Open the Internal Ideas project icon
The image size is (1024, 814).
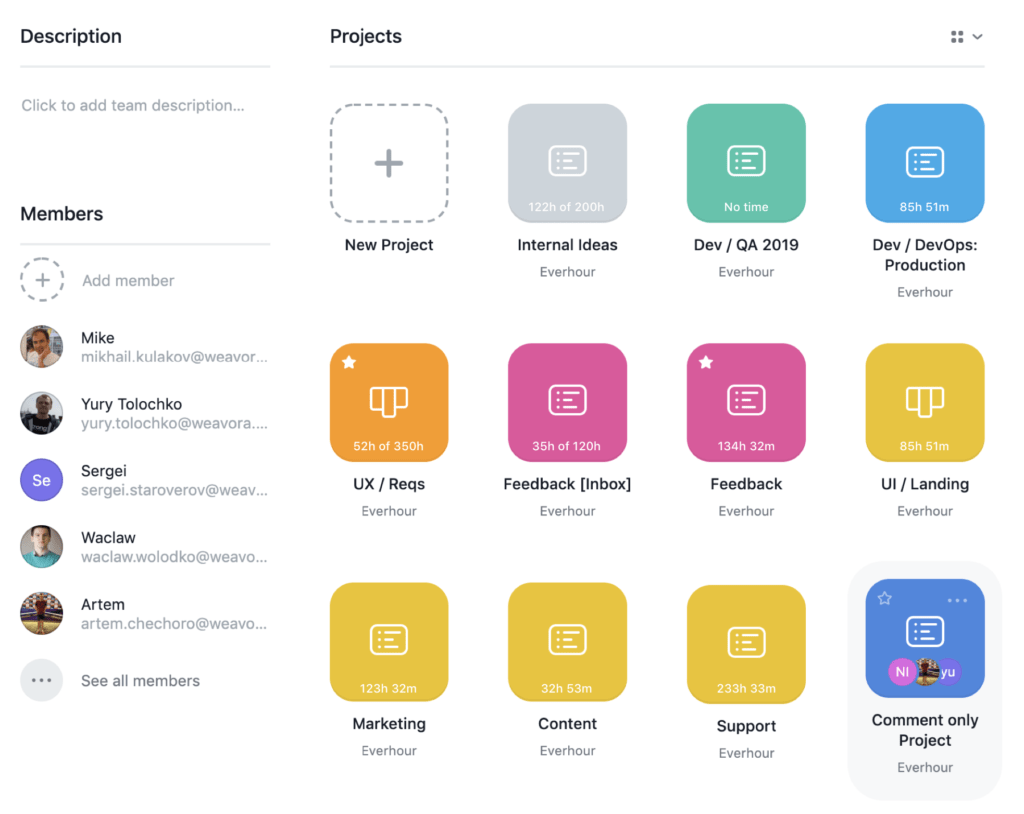(x=567, y=162)
